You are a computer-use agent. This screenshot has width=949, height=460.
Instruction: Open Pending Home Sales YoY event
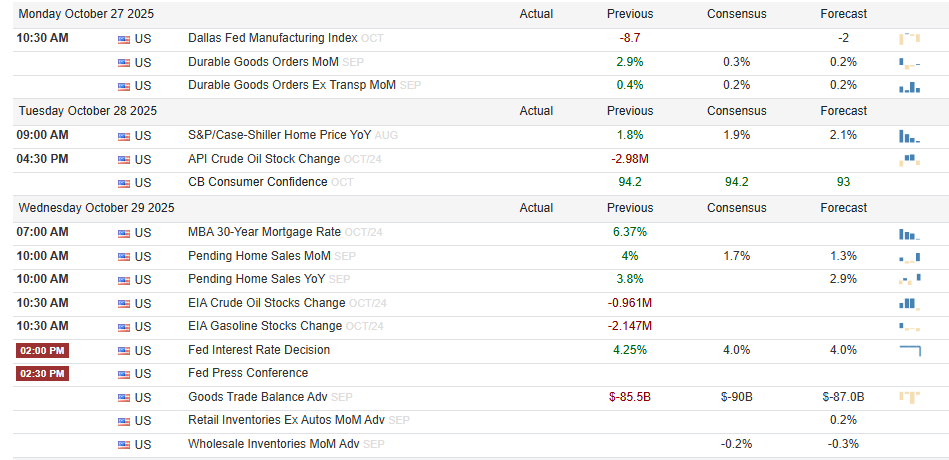coord(256,279)
